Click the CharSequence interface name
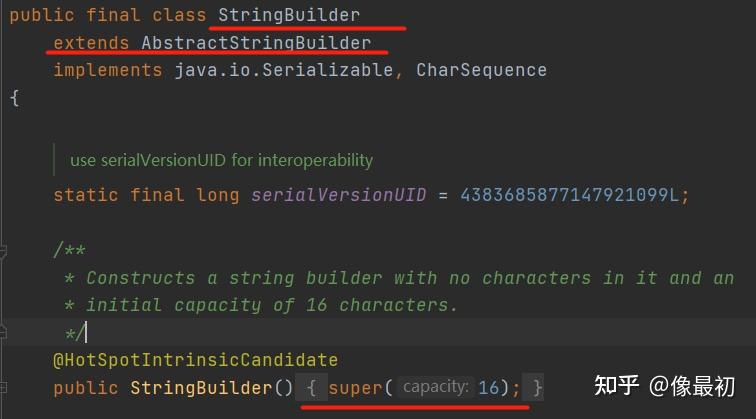 point(481,70)
